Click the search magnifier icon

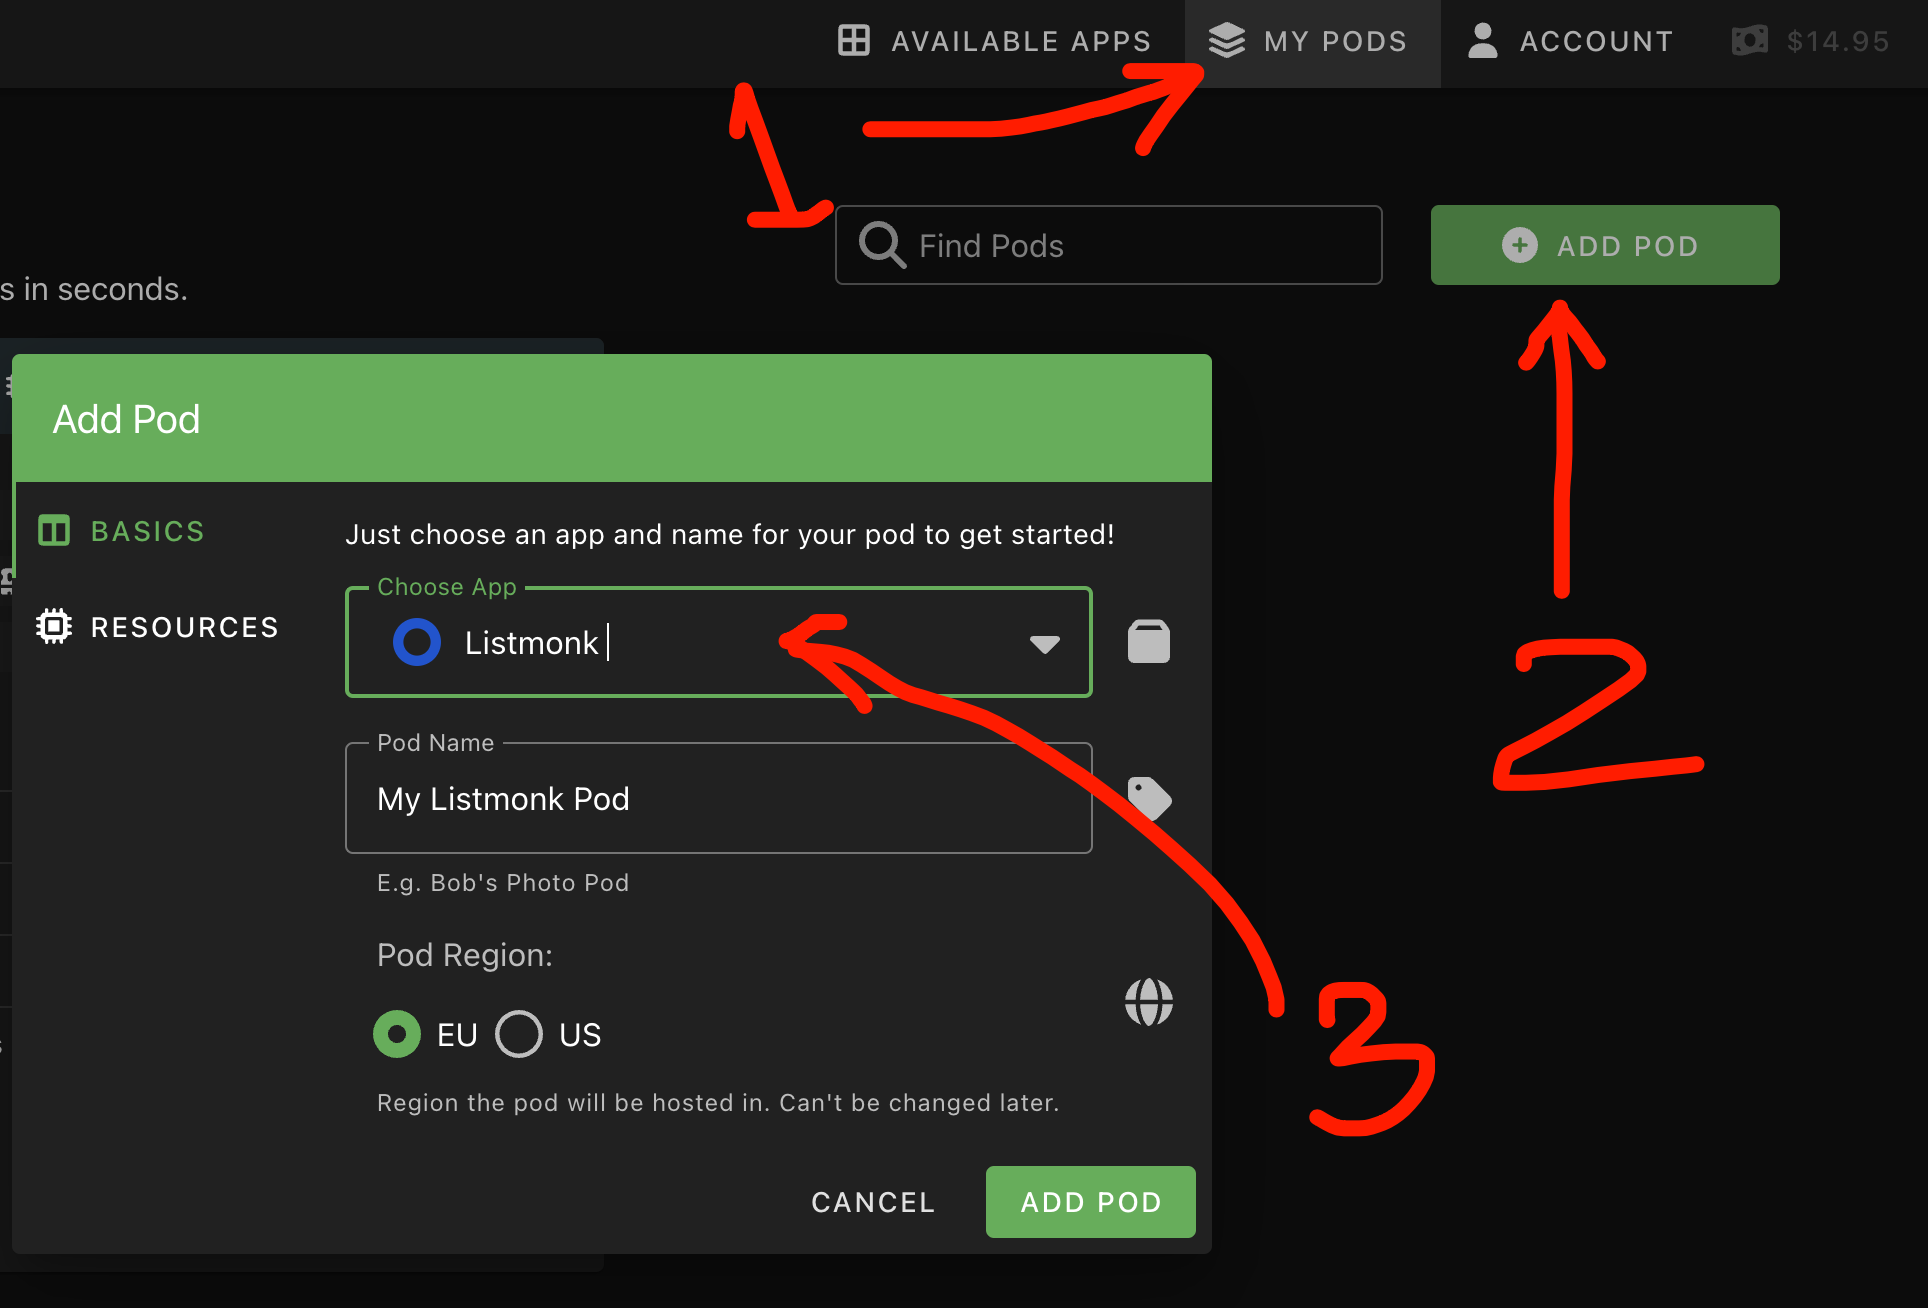[882, 245]
